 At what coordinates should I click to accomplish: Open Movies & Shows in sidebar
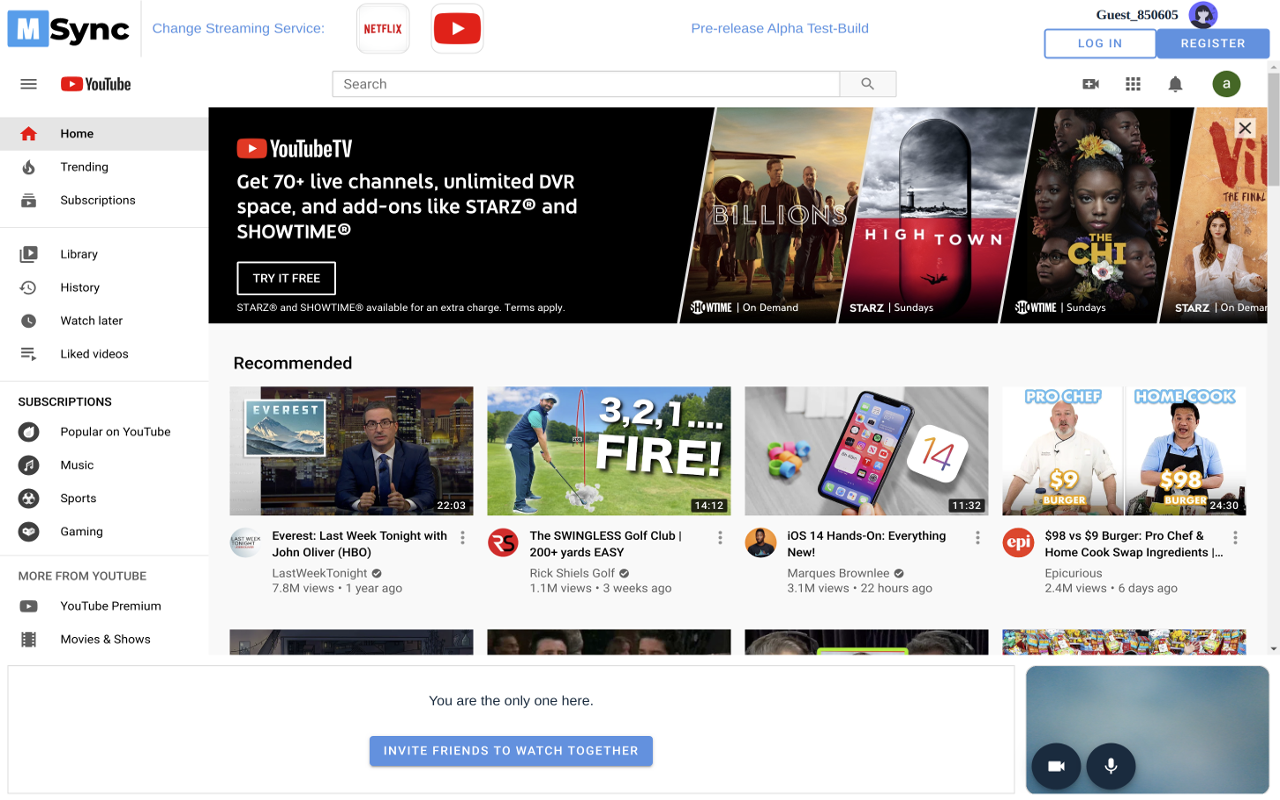pyautogui.click(x=104, y=639)
